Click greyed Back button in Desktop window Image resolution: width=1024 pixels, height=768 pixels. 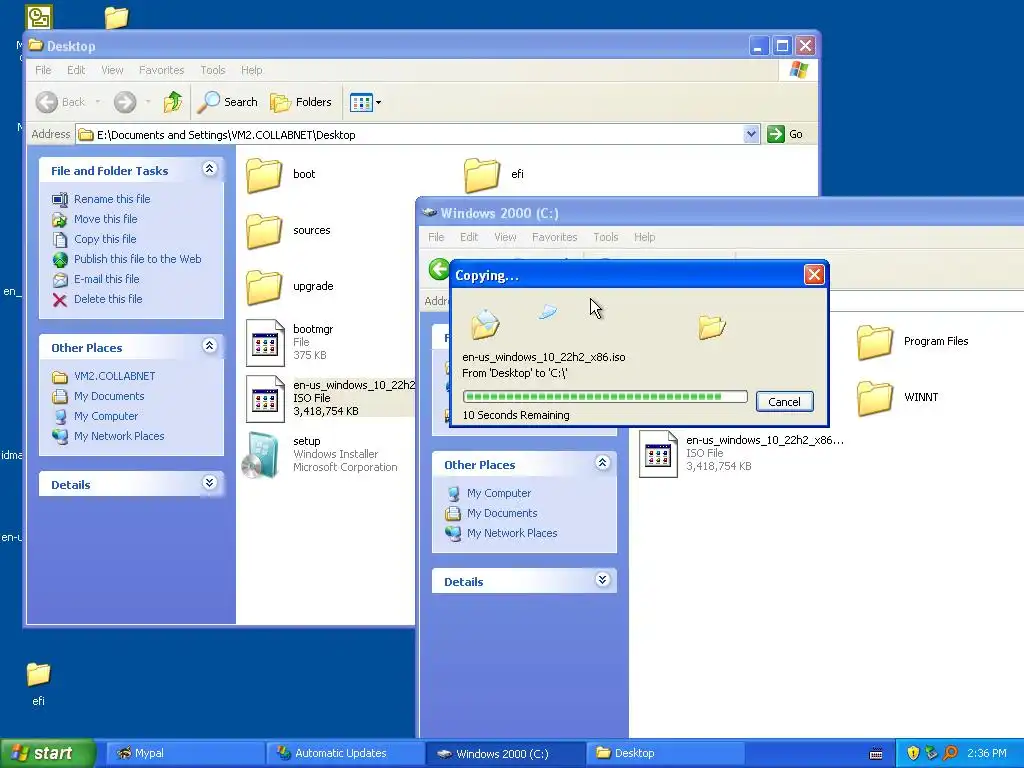[x=61, y=102]
